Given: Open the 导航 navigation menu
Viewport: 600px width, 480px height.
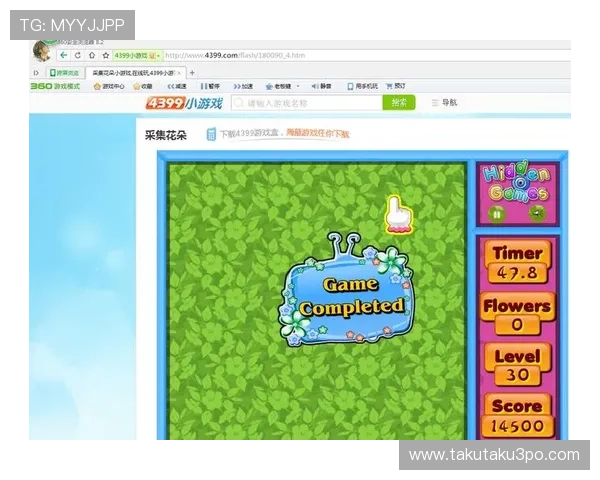Looking at the screenshot, I should pyautogui.click(x=444, y=103).
